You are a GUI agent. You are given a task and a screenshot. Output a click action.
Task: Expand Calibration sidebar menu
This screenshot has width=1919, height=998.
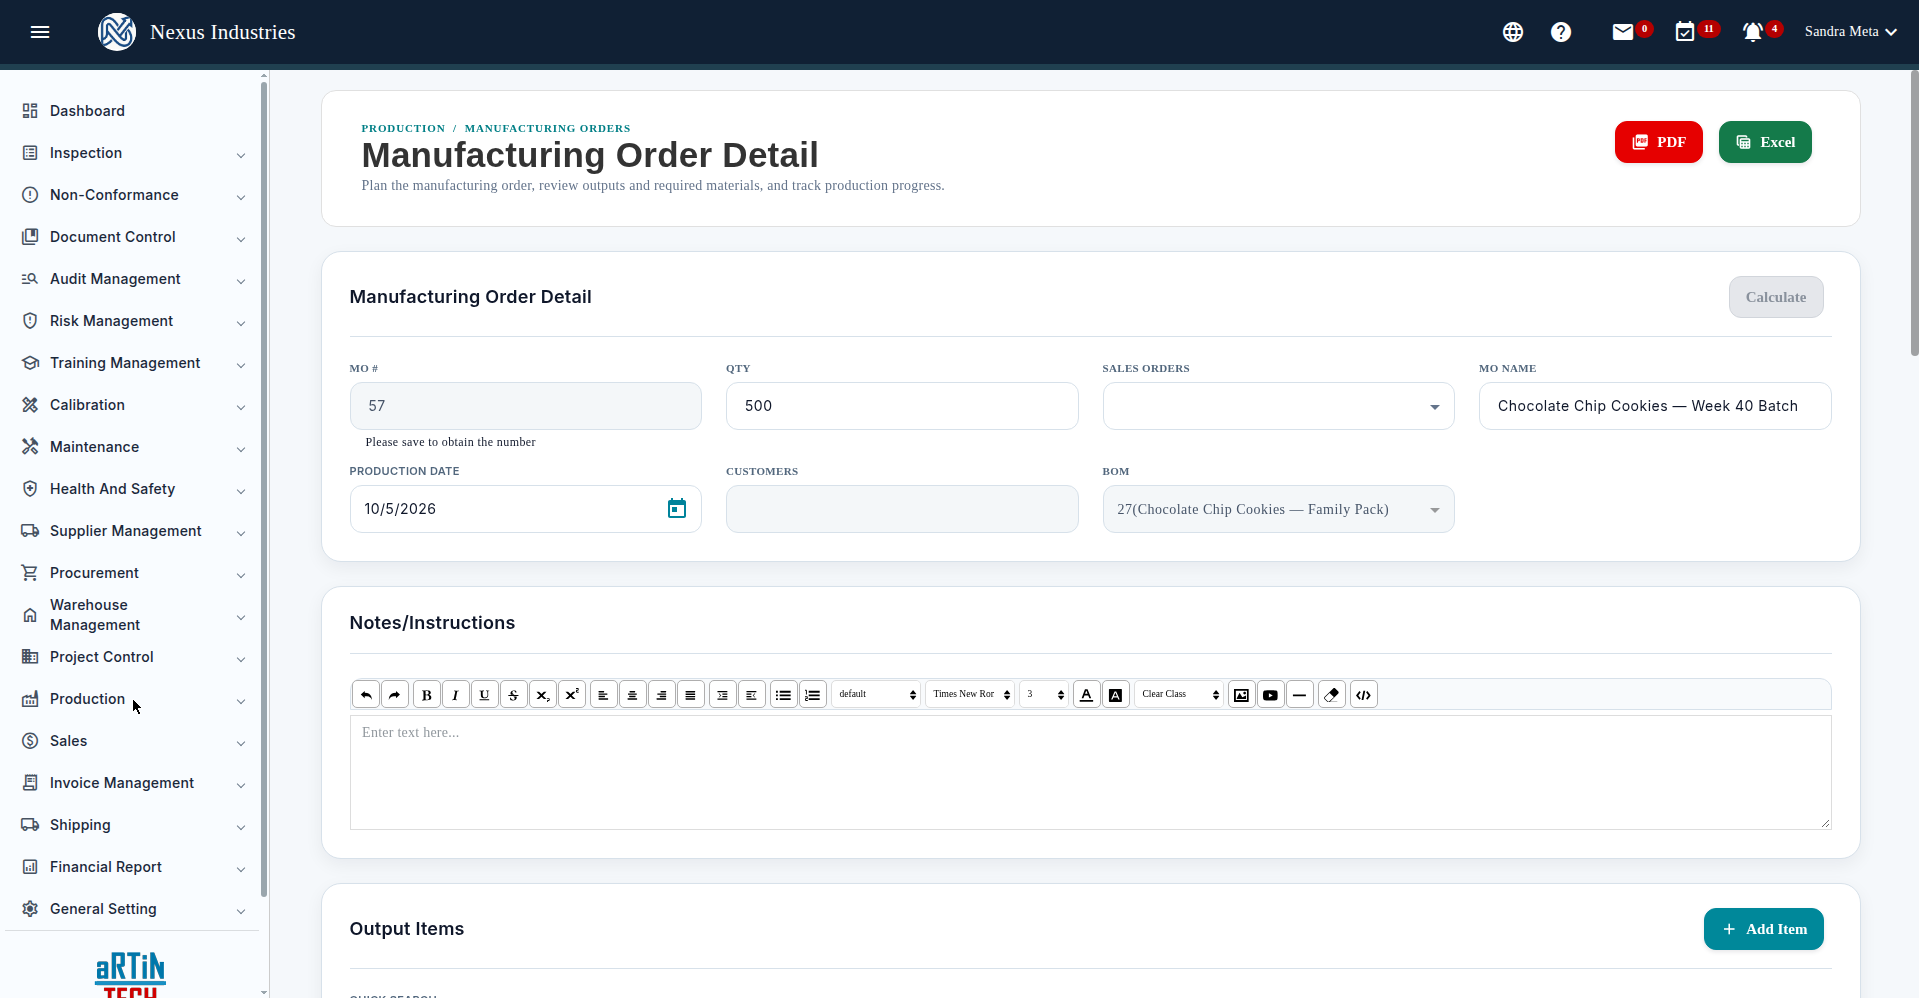(133, 405)
